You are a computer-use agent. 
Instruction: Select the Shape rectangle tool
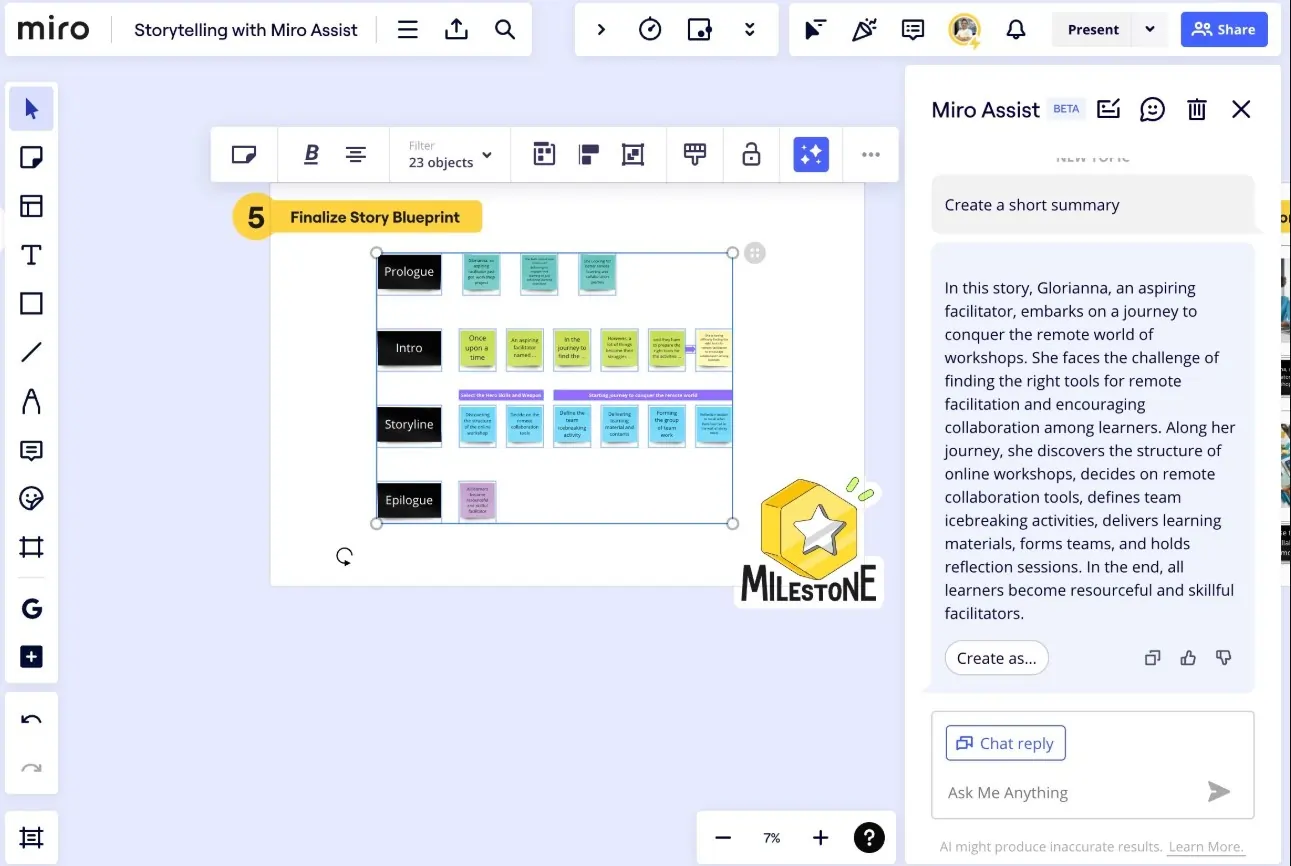31,303
